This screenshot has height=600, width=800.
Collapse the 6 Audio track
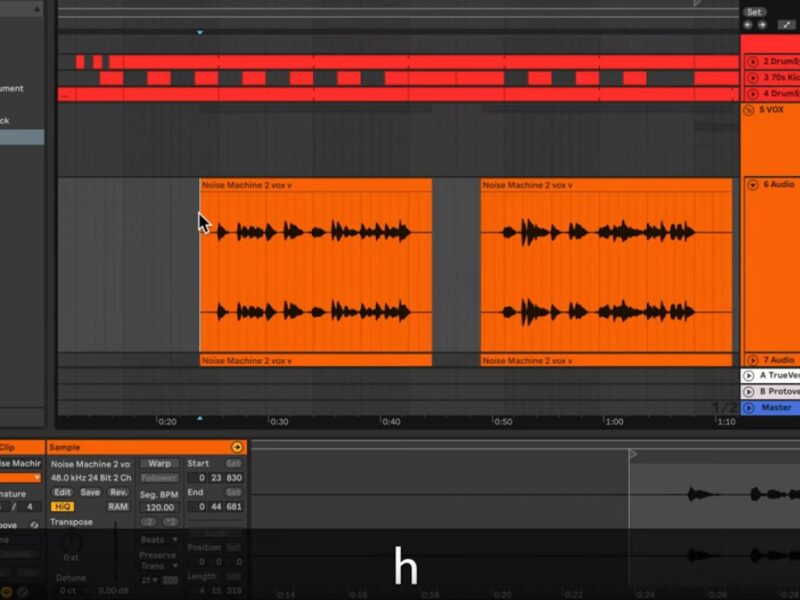pyautogui.click(x=751, y=185)
